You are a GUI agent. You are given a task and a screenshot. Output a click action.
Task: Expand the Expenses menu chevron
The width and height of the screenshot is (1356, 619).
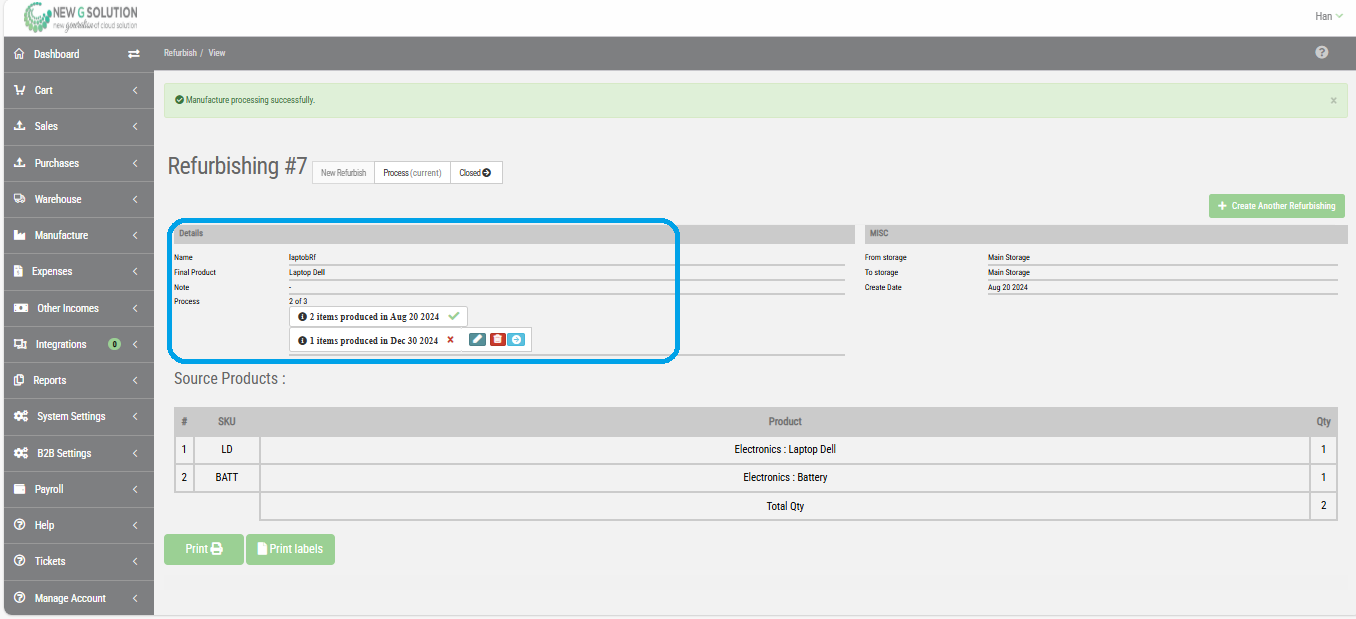tap(135, 271)
